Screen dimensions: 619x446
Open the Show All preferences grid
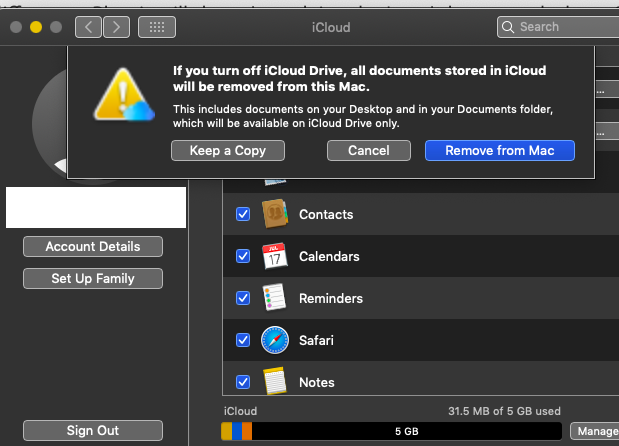[157, 27]
